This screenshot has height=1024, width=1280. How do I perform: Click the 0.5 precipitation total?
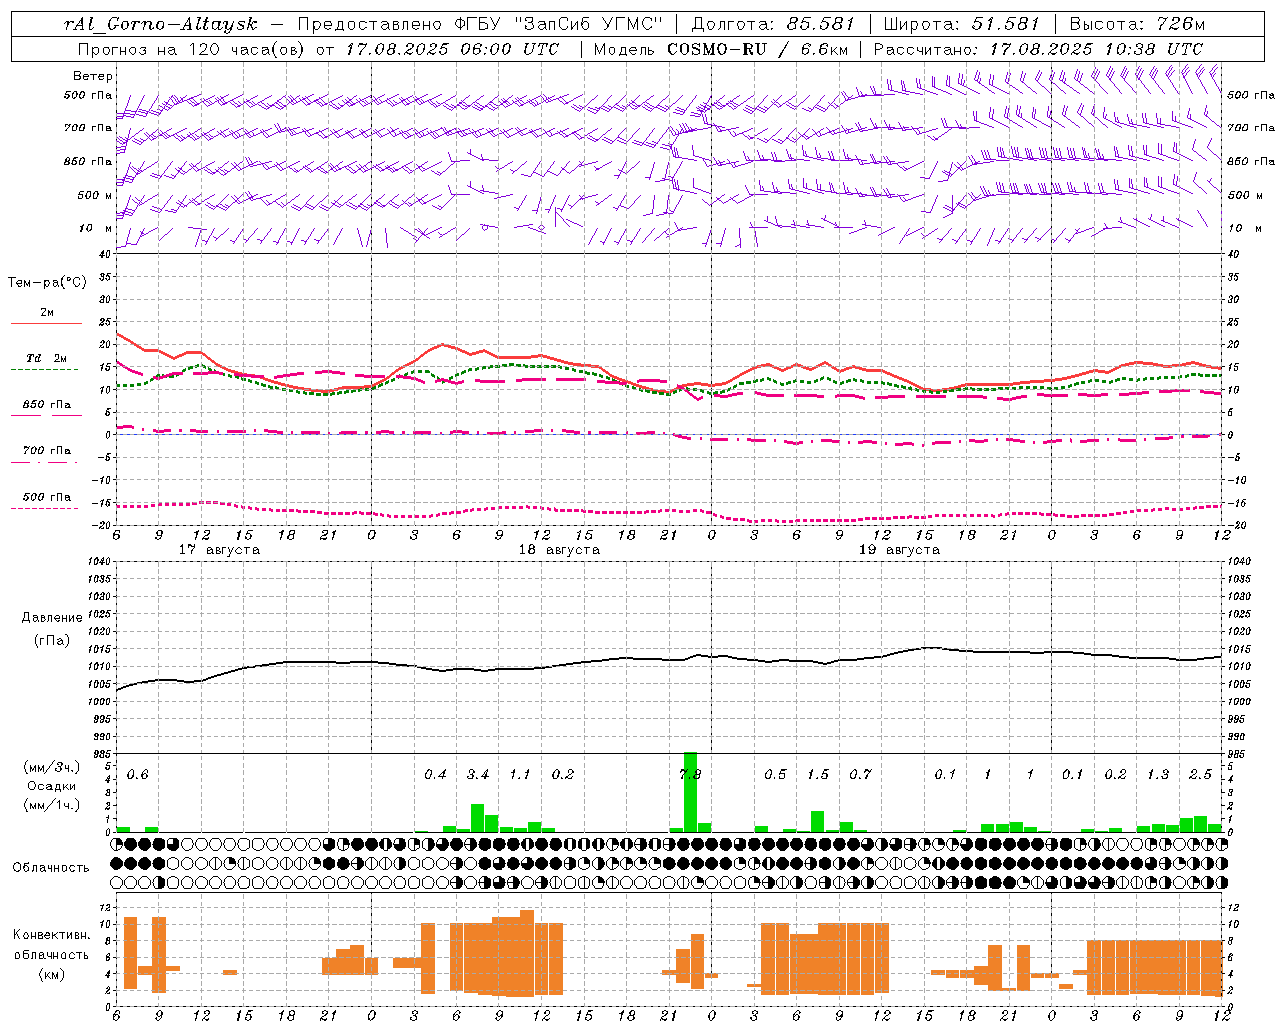(x=775, y=774)
